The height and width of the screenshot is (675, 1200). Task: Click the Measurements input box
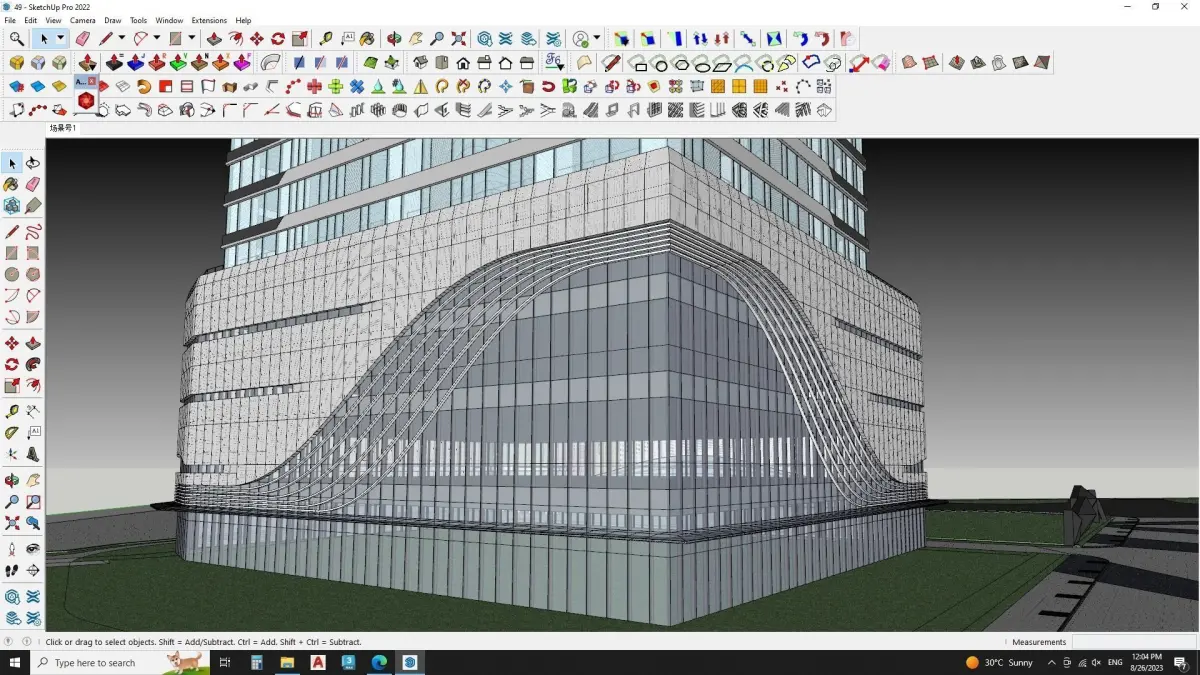[x=1133, y=642]
